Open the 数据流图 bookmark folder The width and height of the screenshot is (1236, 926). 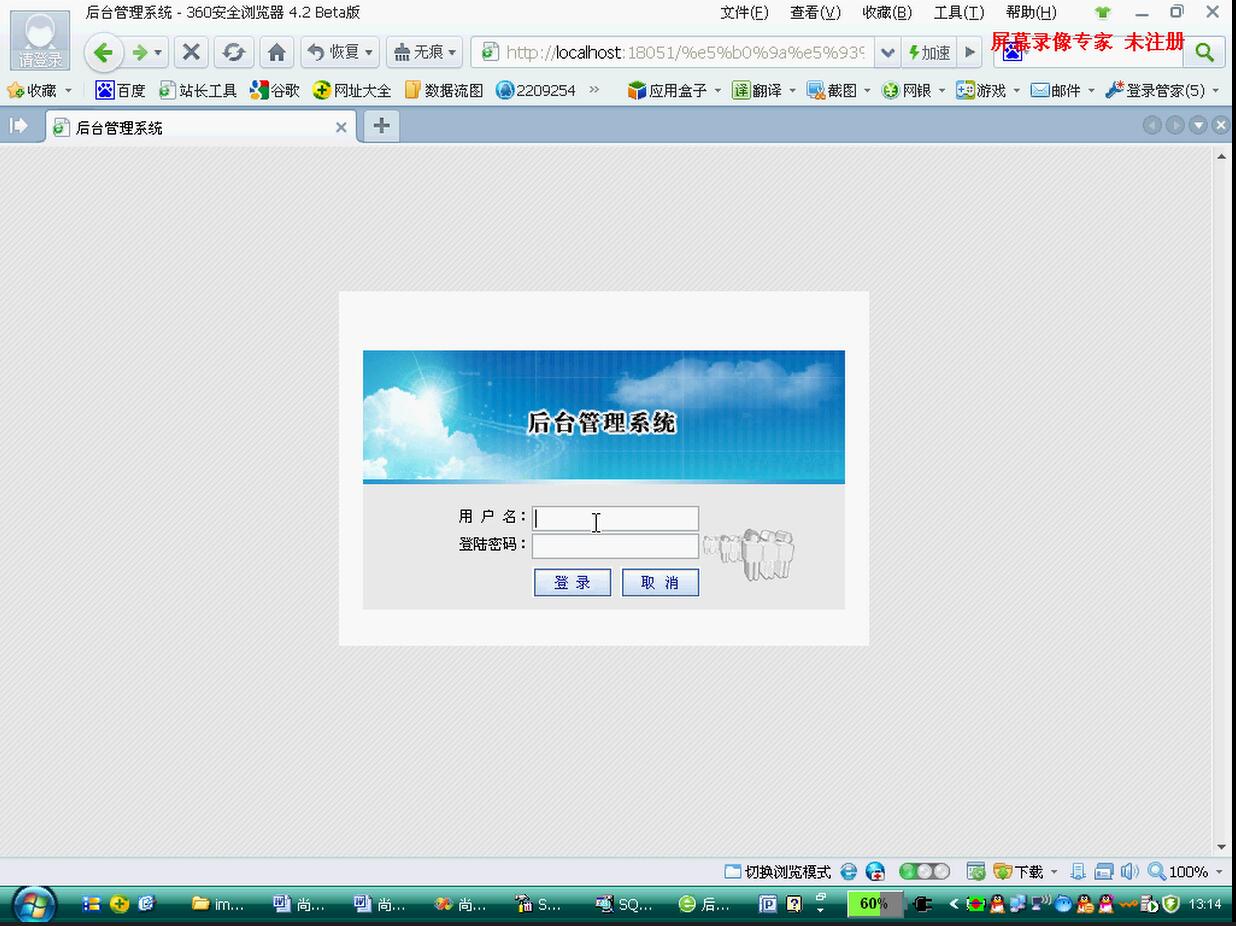[x=444, y=90]
